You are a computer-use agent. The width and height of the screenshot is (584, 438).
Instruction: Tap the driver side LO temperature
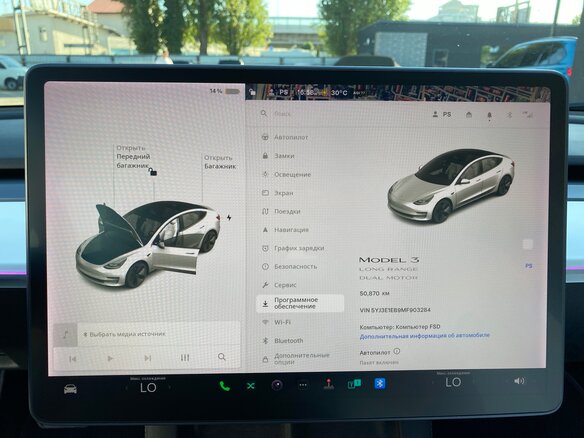148,388
